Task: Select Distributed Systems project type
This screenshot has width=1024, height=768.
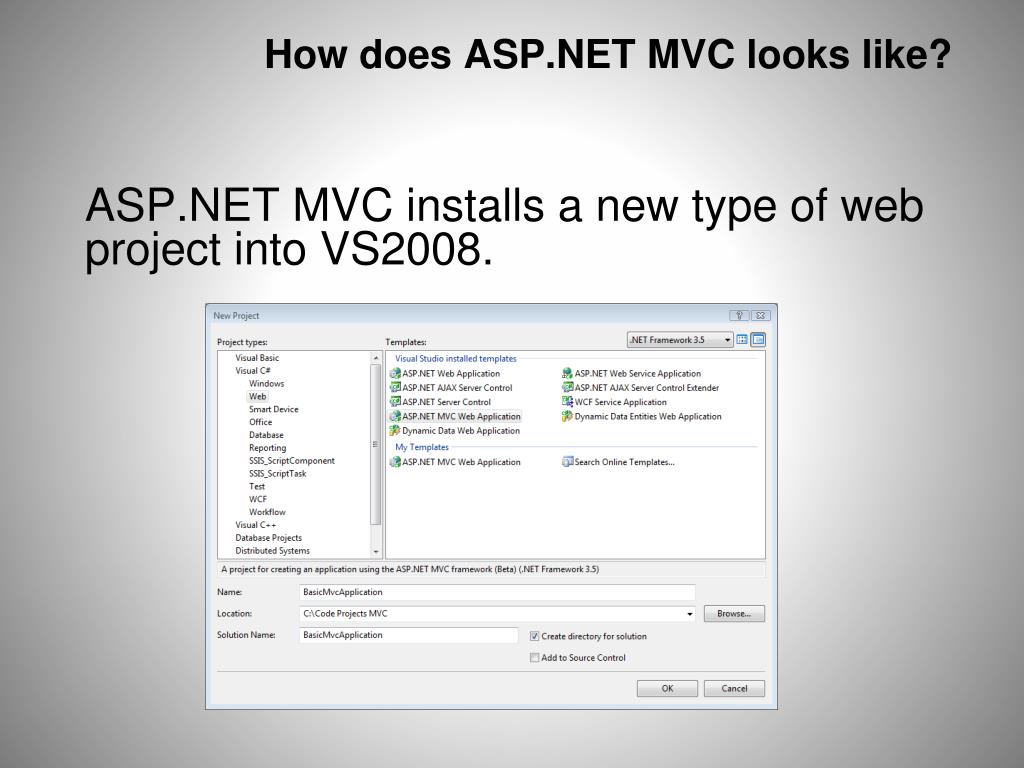Action: pos(272,551)
